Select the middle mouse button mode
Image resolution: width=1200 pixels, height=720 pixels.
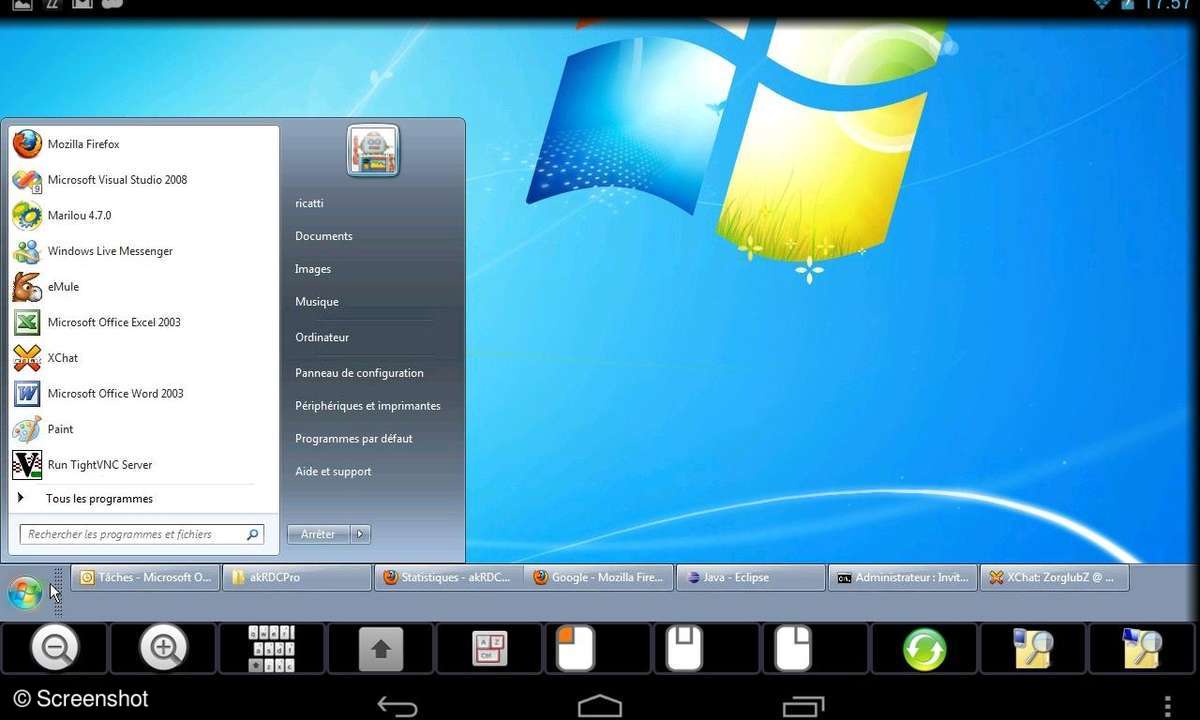[684, 649]
